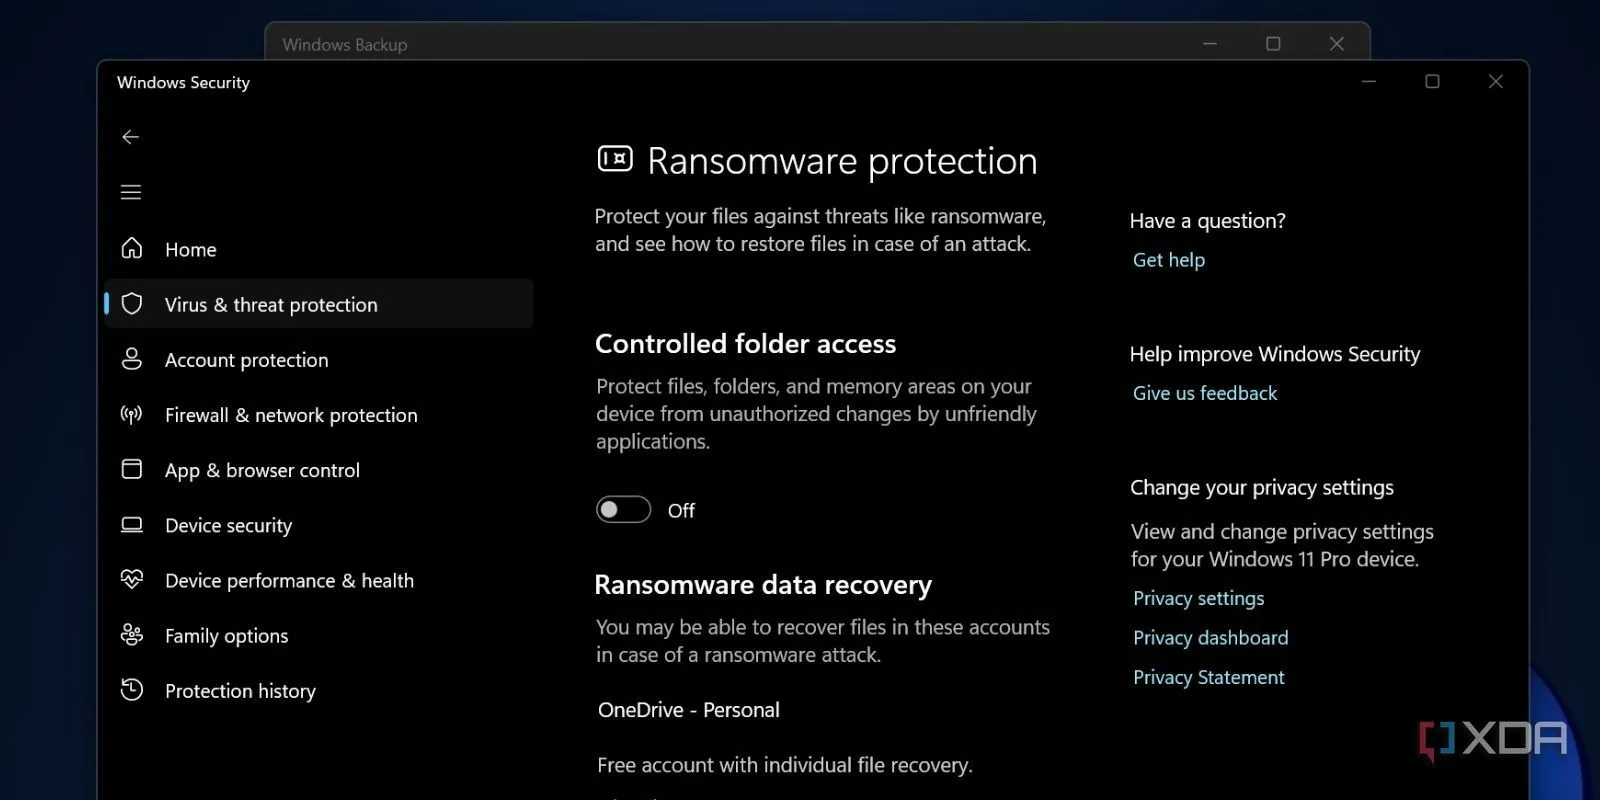The width and height of the screenshot is (1600, 800).
Task: Turn on Controlled folder access toggle
Action: pos(623,510)
